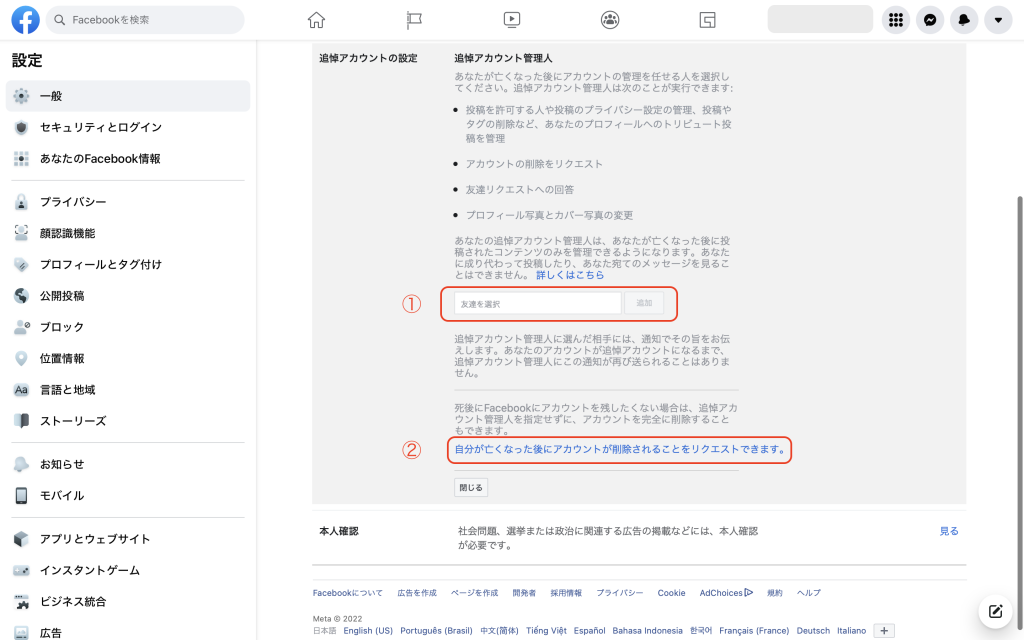Image resolution: width=1024 pixels, height=640 pixels.
Task: Click the Facebook logo icon
Action: (x=25, y=20)
